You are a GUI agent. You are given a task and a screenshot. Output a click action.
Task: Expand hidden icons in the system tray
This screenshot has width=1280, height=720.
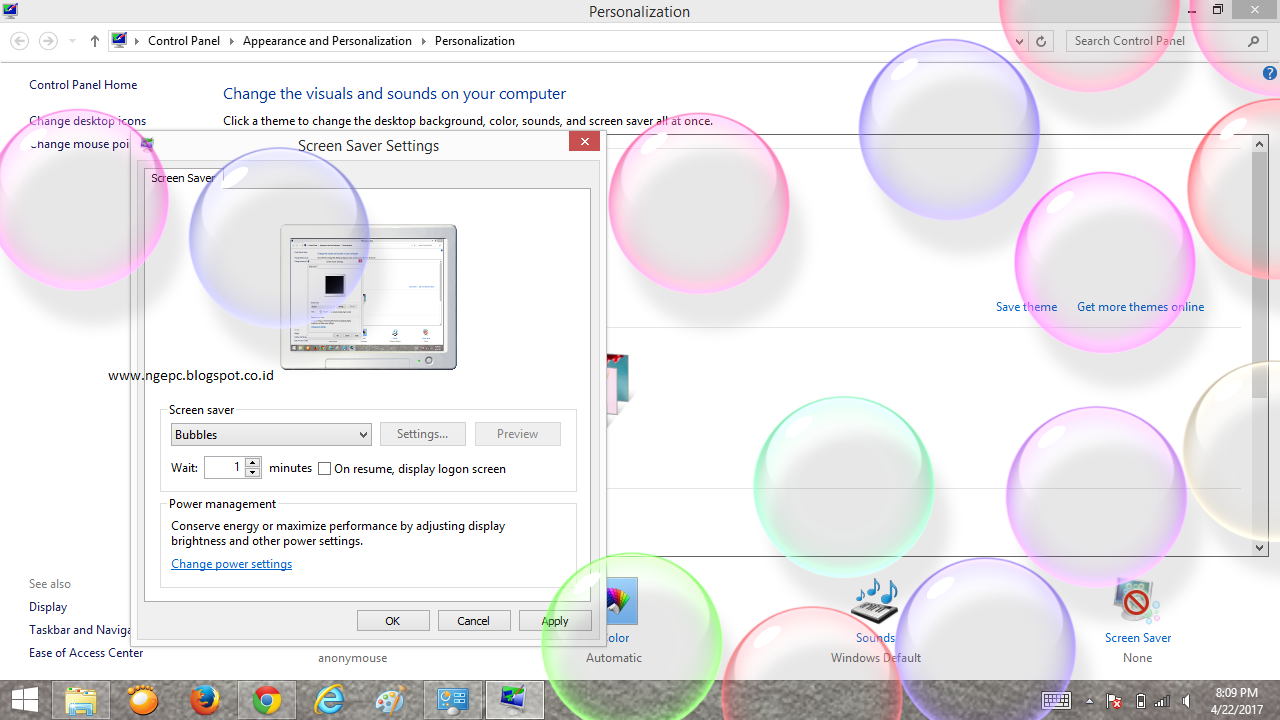click(1089, 700)
